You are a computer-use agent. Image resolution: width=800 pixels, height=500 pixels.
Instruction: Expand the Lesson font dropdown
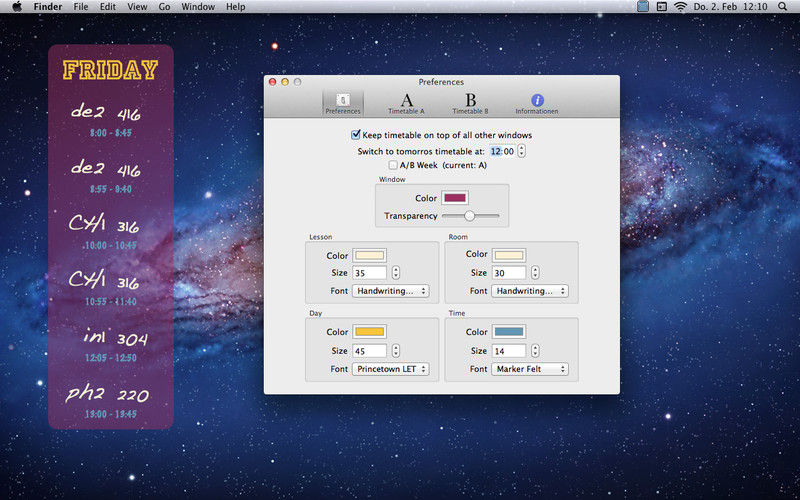[391, 291]
